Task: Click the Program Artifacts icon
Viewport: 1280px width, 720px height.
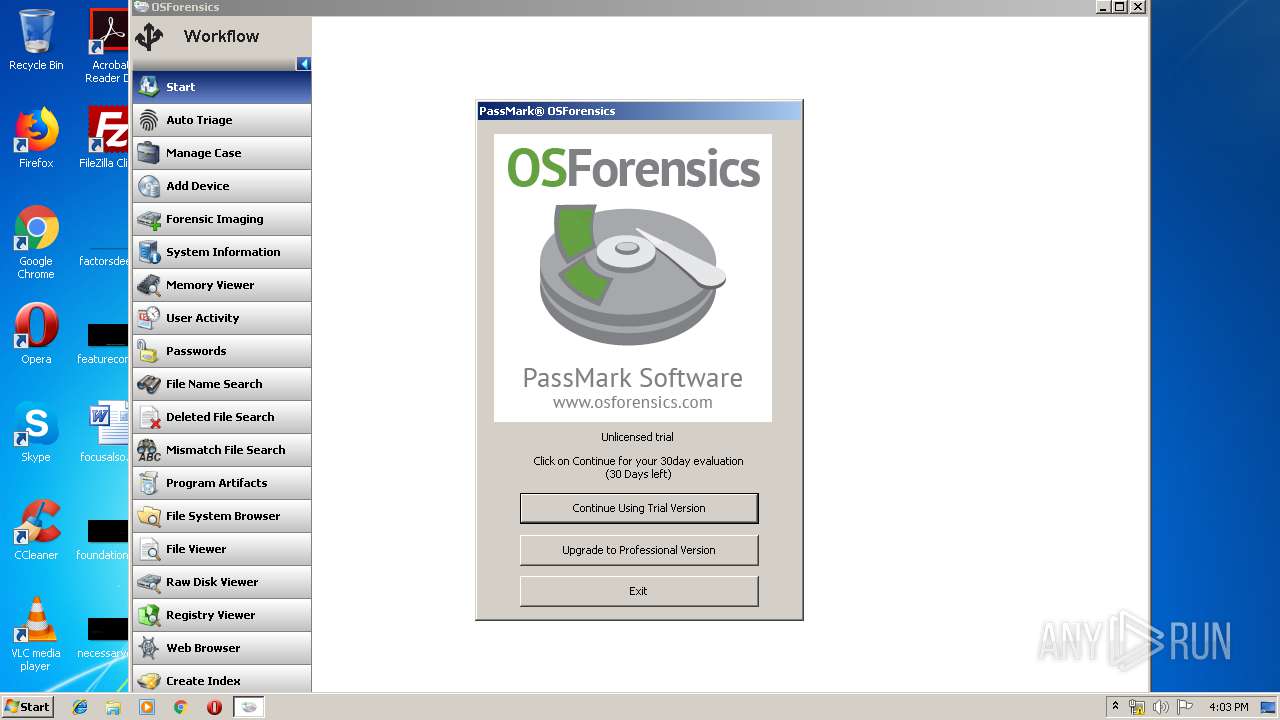Action: pyautogui.click(x=148, y=483)
